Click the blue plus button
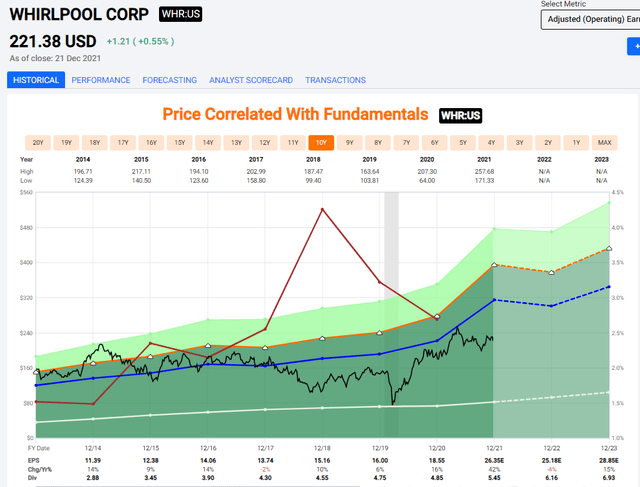640x487 pixels. coord(634,46)
